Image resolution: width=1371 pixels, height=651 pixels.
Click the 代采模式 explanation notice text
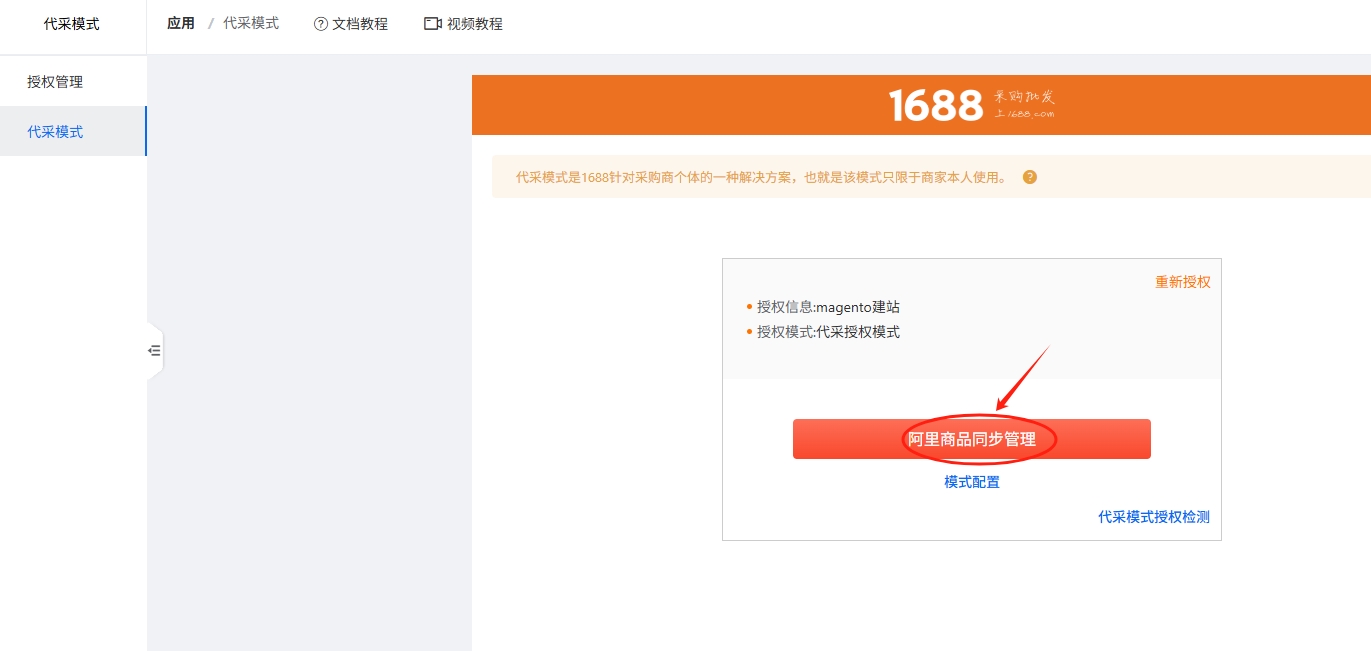pos(761,177)
